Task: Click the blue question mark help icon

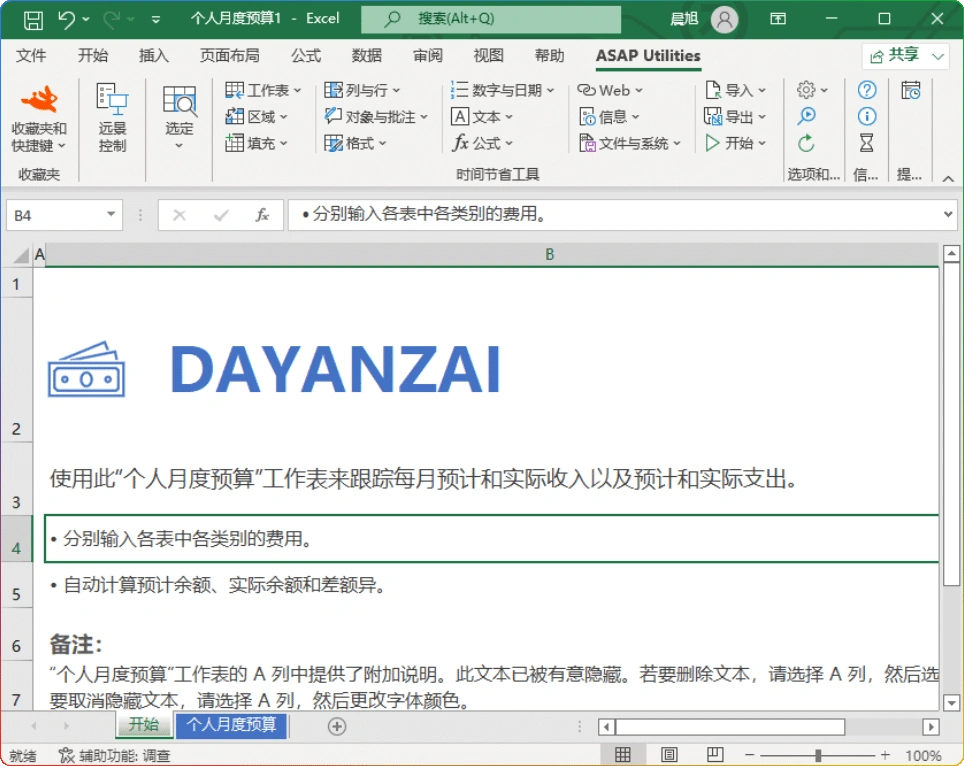Action: coord(866,90)
